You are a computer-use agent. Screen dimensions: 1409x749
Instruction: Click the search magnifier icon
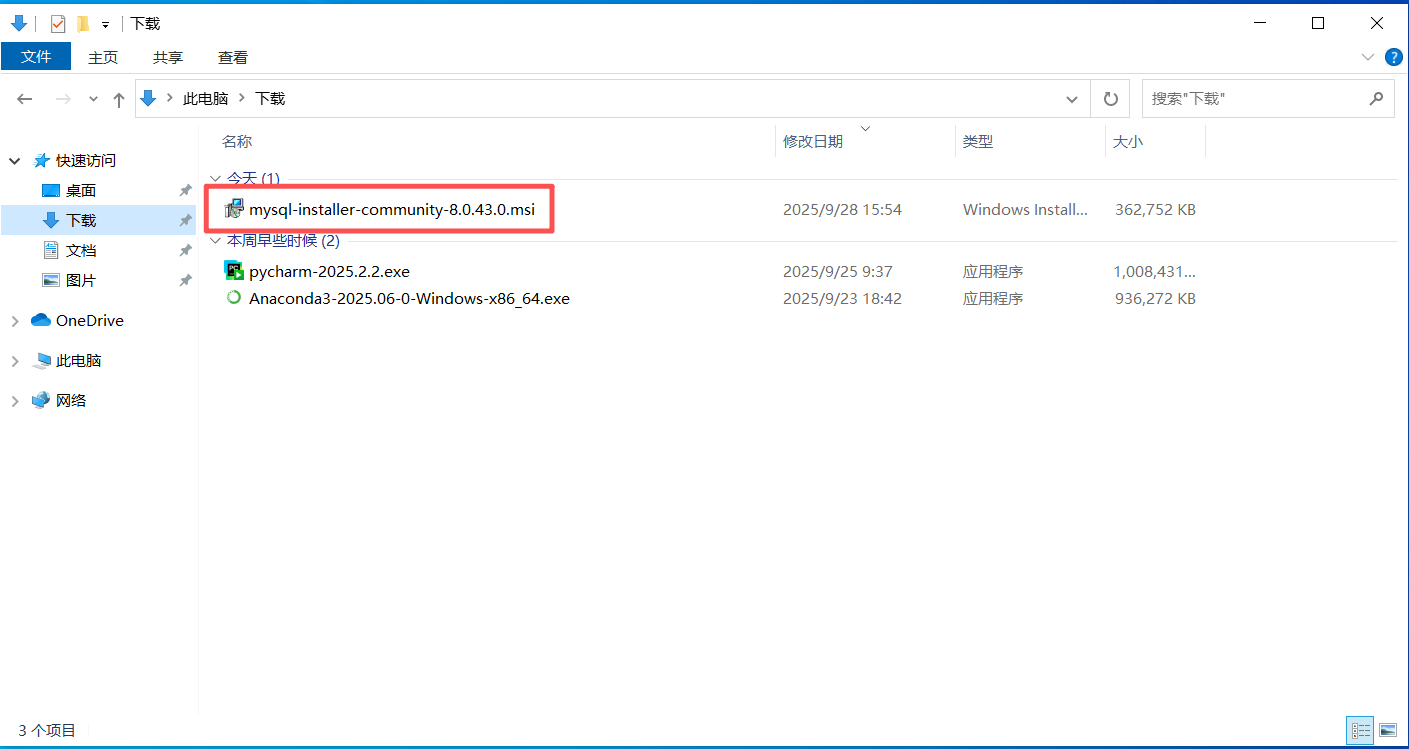(1376, 99)
